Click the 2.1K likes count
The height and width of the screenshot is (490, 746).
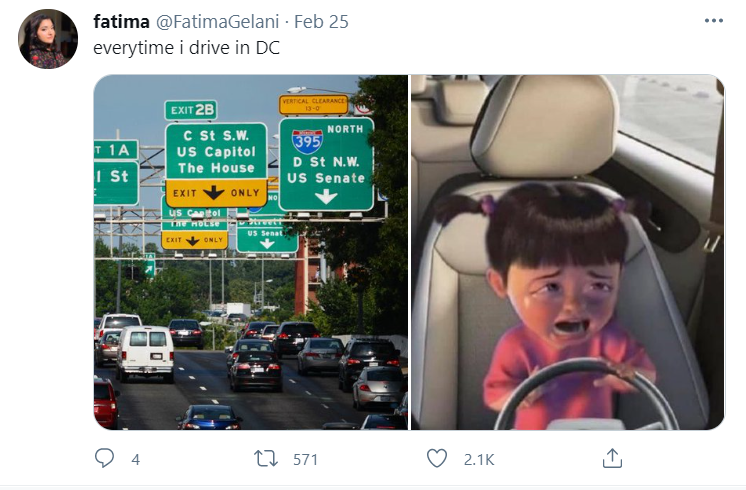(478, 459)
